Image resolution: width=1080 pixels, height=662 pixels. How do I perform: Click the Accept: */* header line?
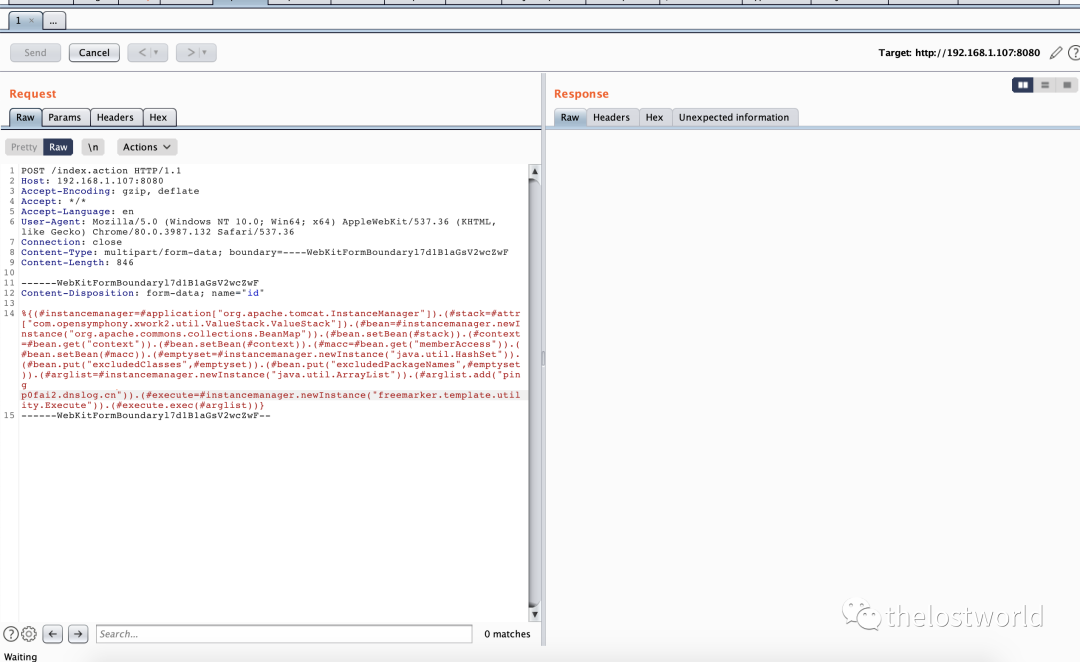(x=54, y=201)
